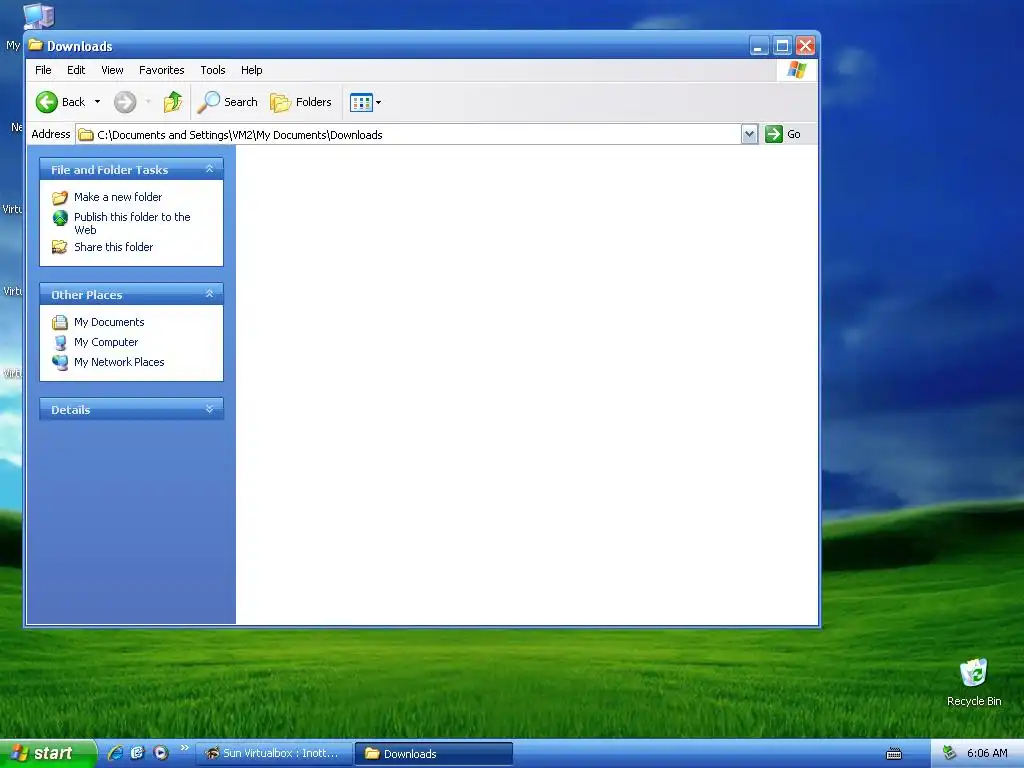Collapse the Other Places panel
The image size is (1024, 768).
click(210, 294)
